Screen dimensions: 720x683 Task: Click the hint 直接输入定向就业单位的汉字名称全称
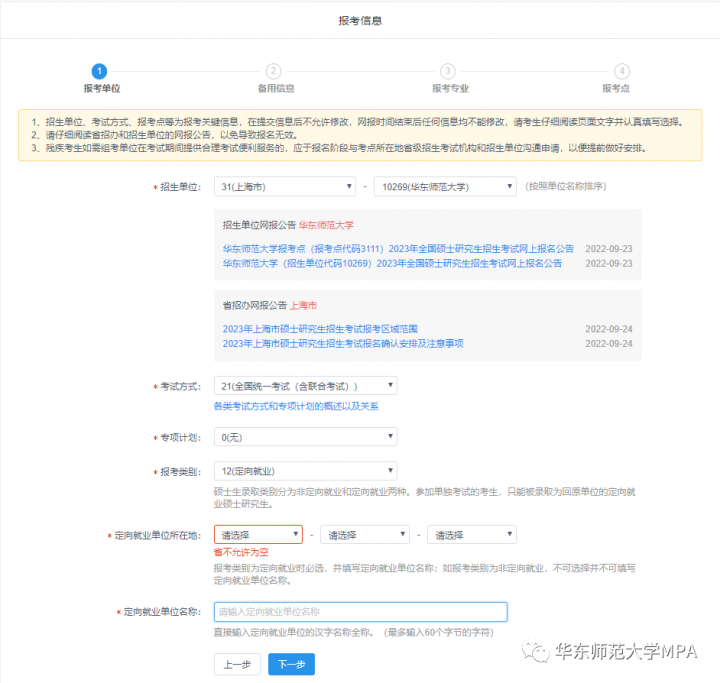pyautogui.click(x=294, y=632)
